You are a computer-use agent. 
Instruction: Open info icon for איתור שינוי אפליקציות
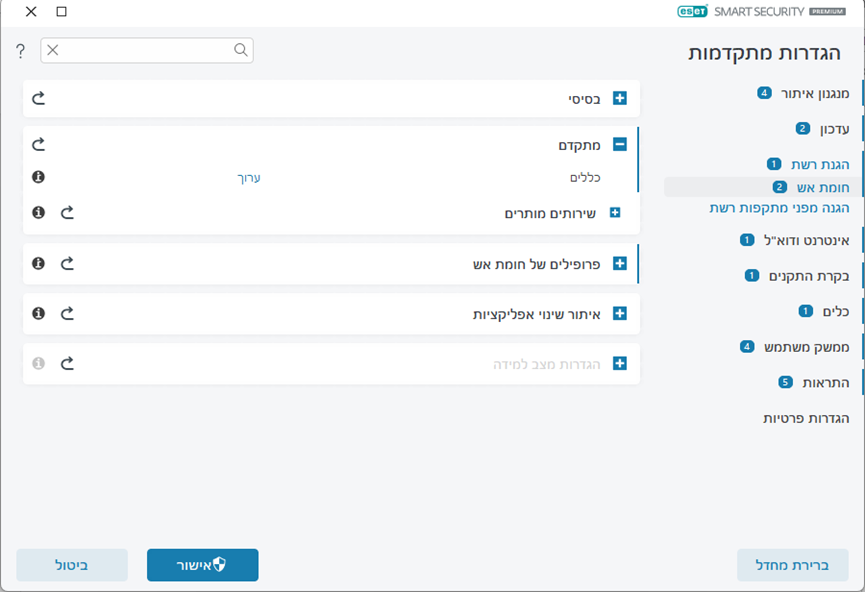(x=38, y=313)
